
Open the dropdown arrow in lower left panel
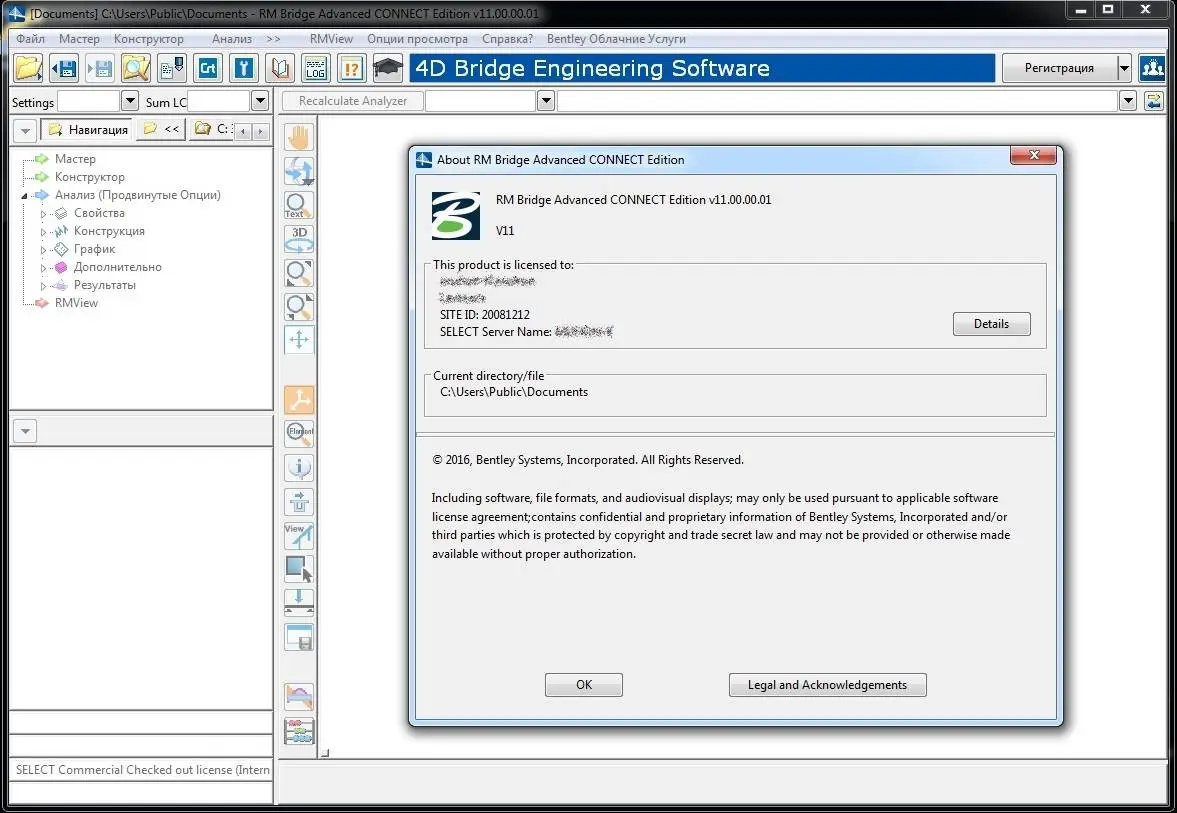(x=25, y=431)
